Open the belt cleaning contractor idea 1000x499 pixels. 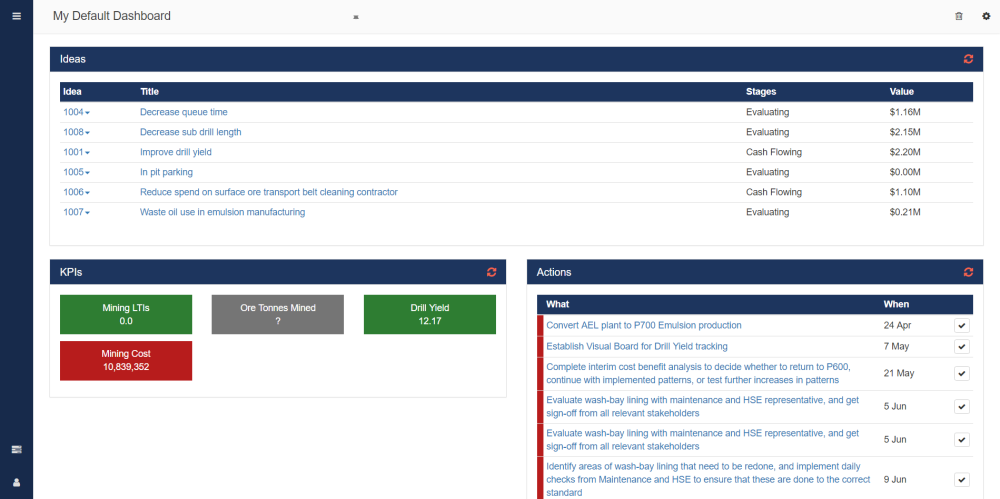coord(268,192)
